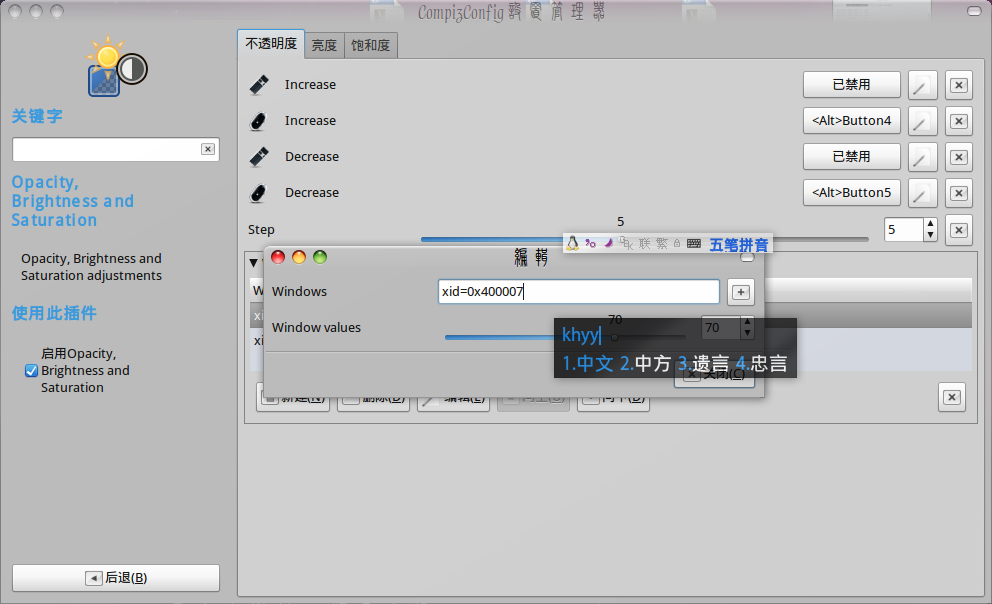Click the GBK charset icon on the input method bar
Viewport: 992px width, 604px height.
pyautogui.click(x=626, y=243)
